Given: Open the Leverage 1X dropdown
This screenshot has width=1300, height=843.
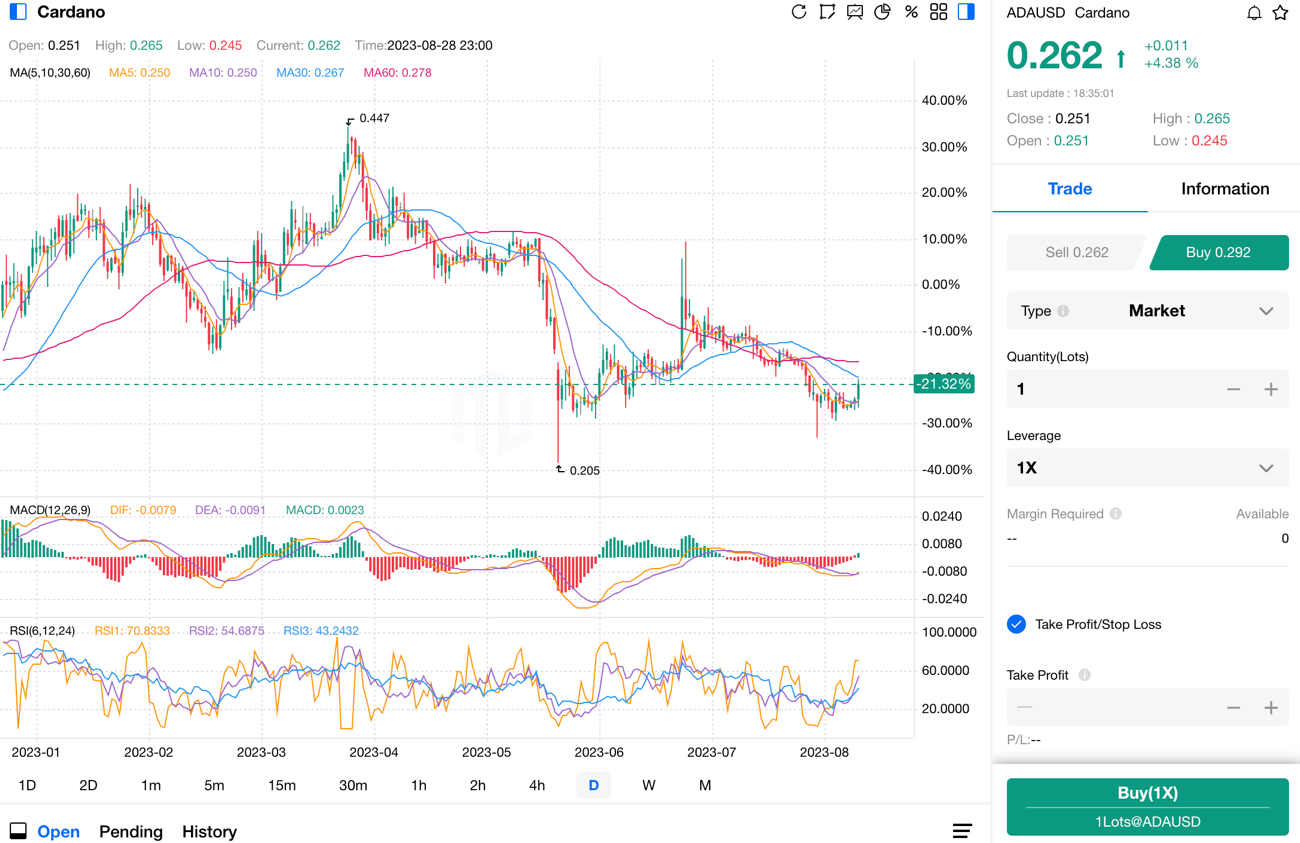Looking at the screenshot, I should pyautogui.click(x=1147, y=468).
